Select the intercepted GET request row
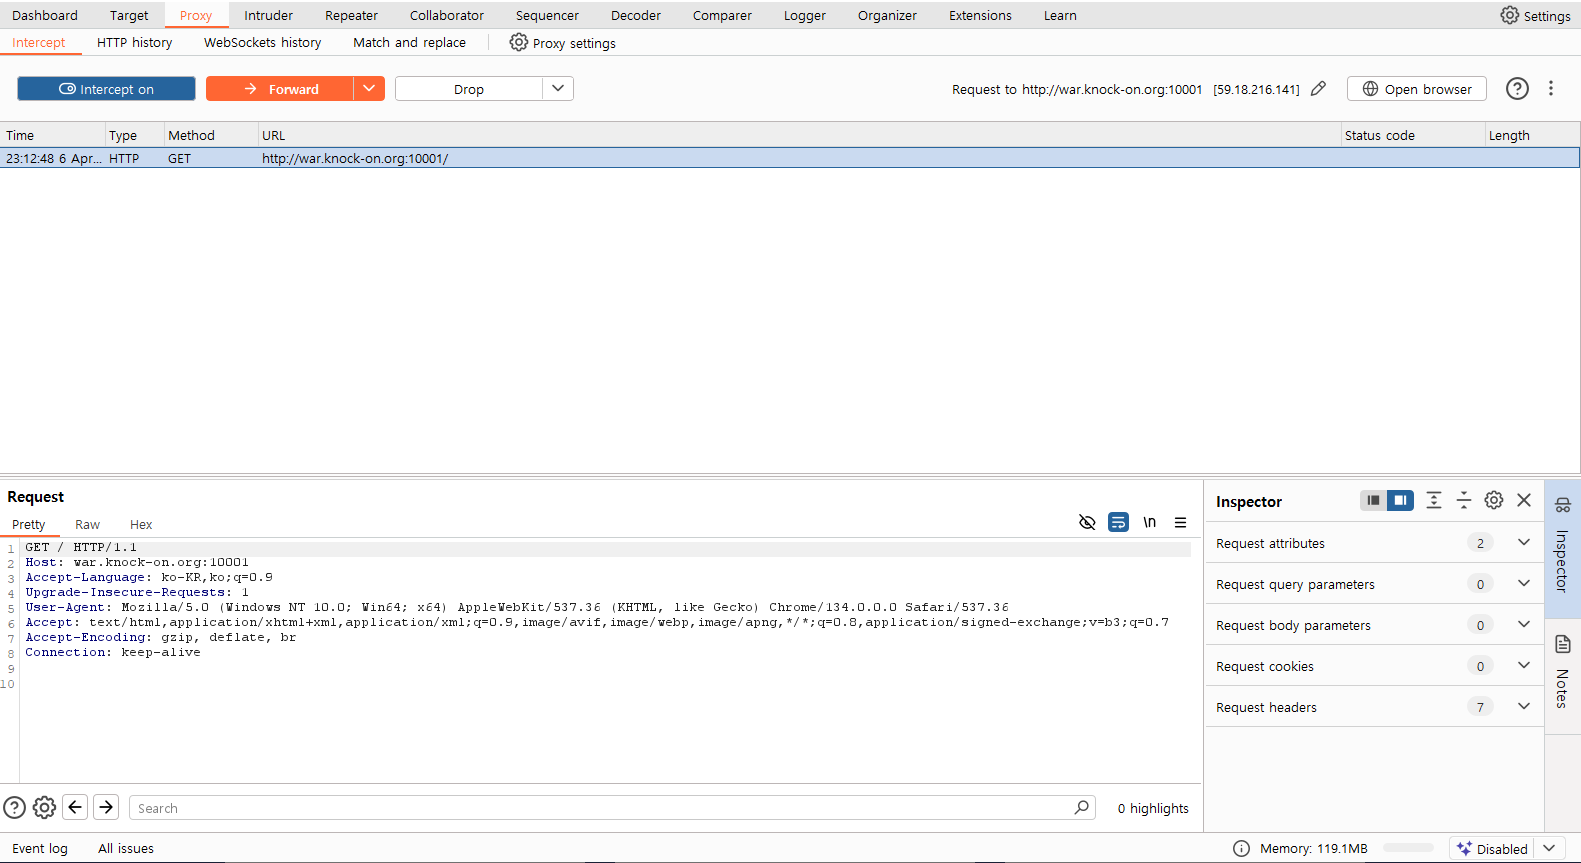1581x863 pixels. point(790,158)
